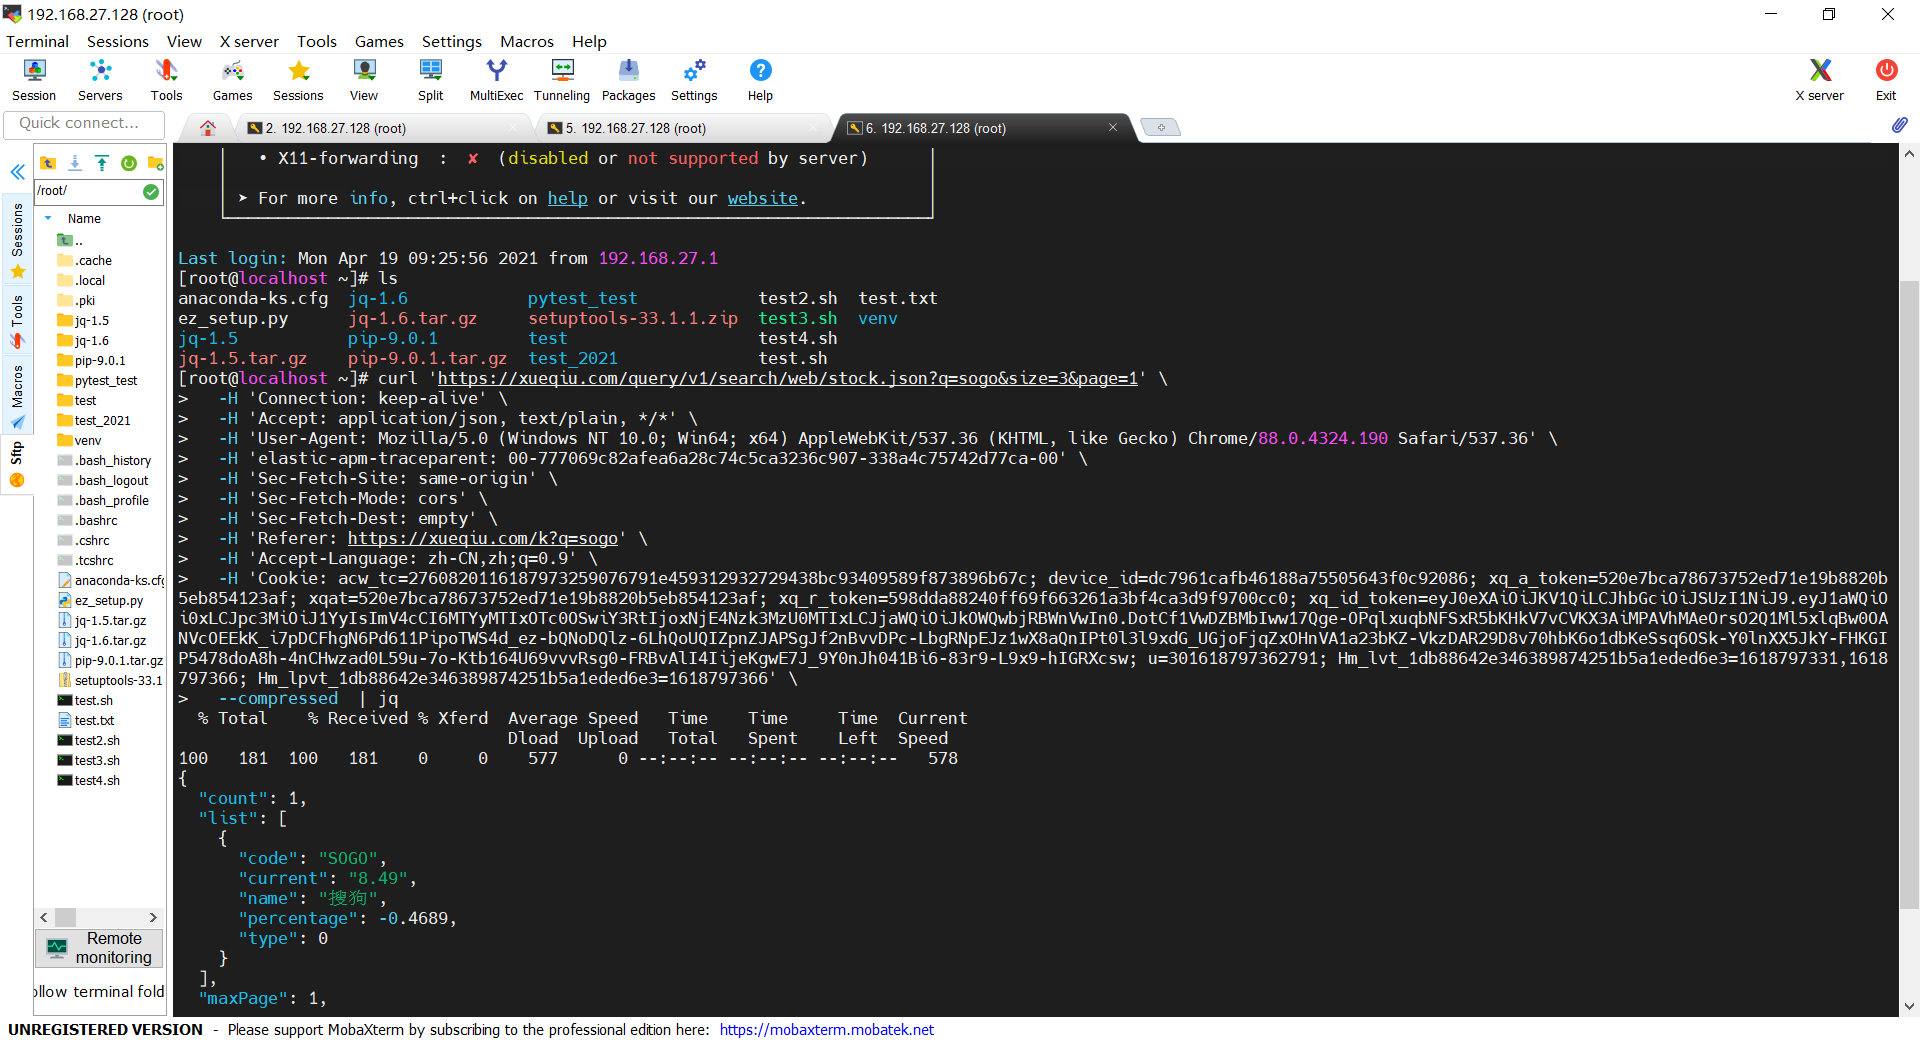1920x1042 pixels.
Task: Click the Referer xueqiu.com/k?q=sogo link
Action: (x=483, y=538)
